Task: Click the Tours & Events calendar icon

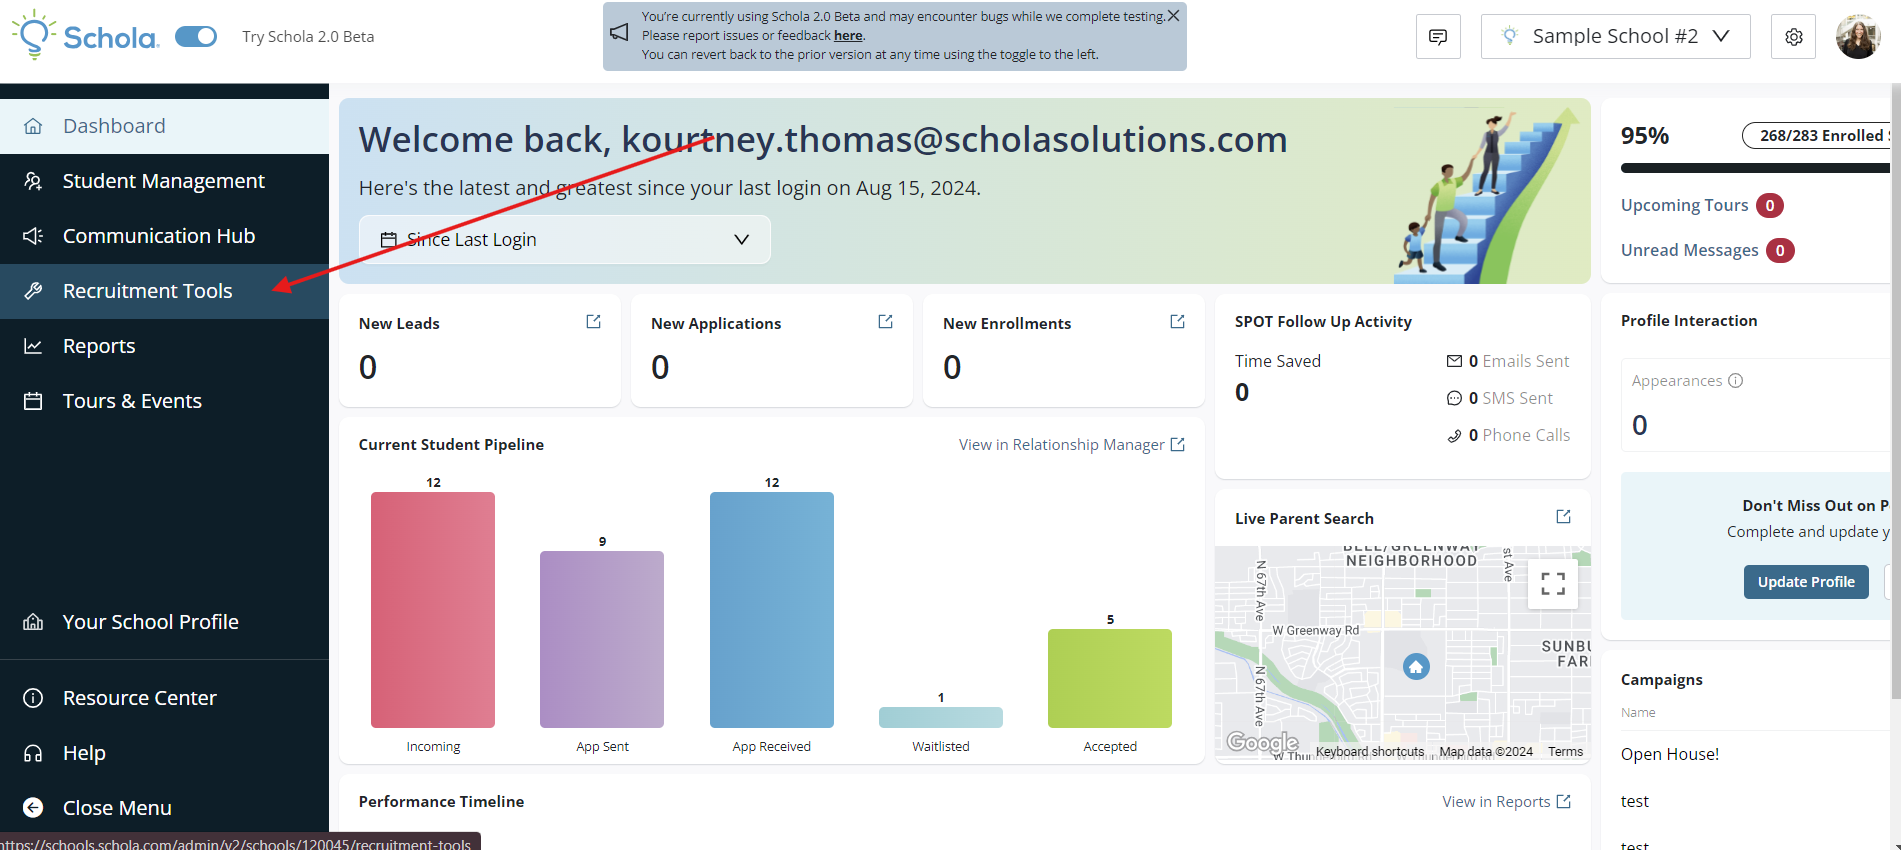Action: click(x=33, y=401)
